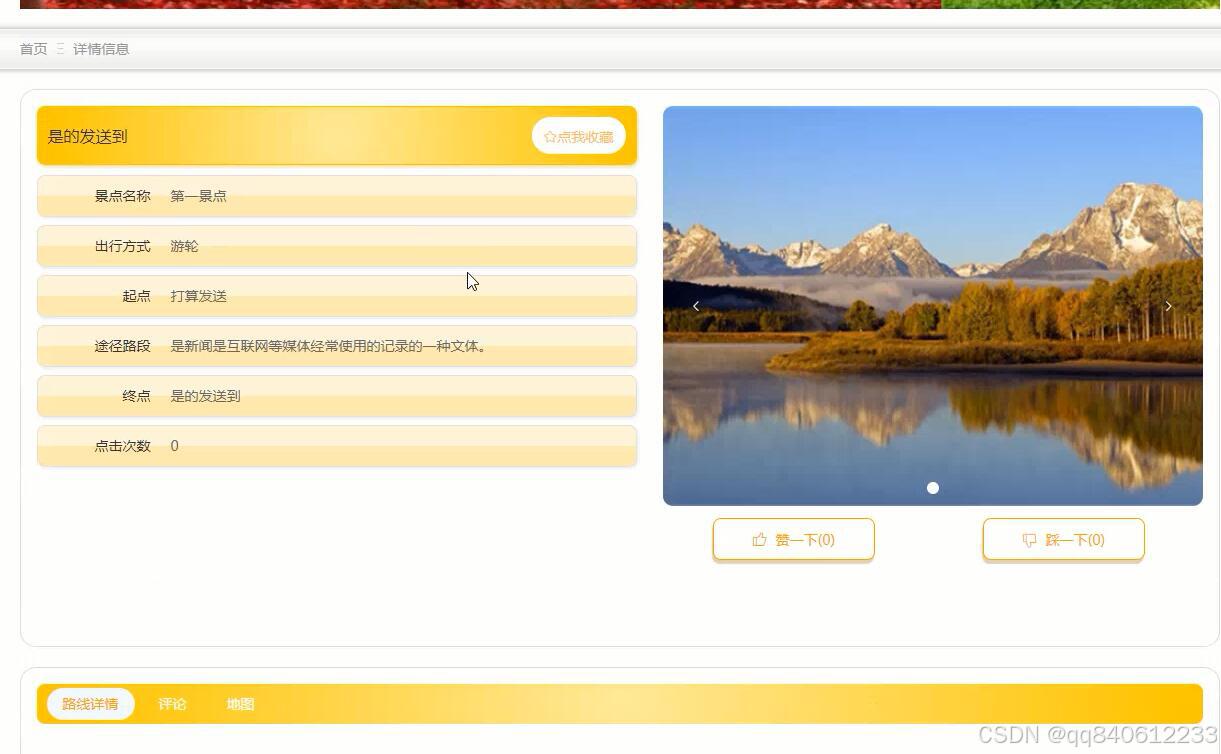Click the mountain lake landscape image
This screenshot has width=1221, height=754.
933,306
